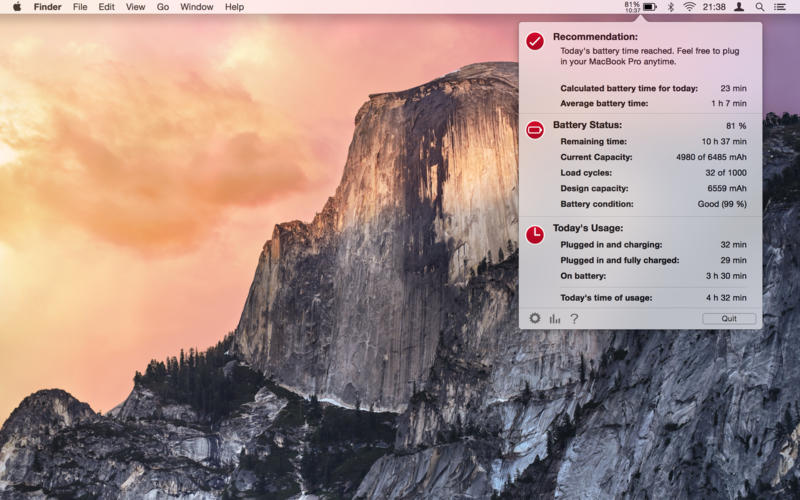This screenshot has width=800, height=500.
Task: Open the Apple menu
Action: pos(17,7)
